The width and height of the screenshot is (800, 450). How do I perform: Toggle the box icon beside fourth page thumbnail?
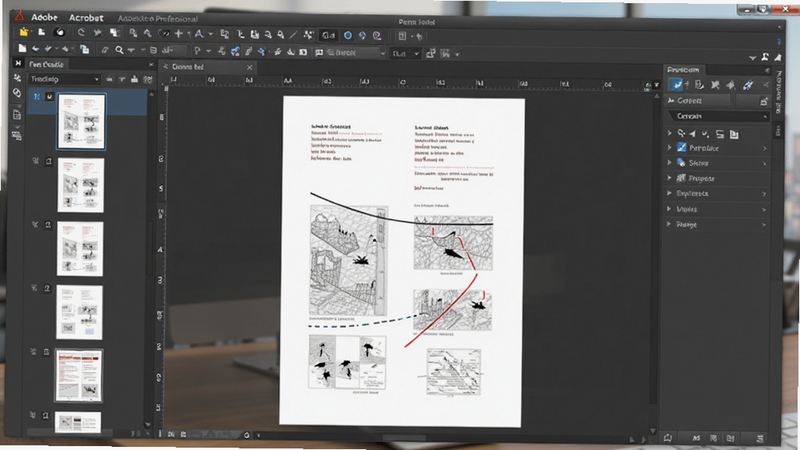pos(47,288)
